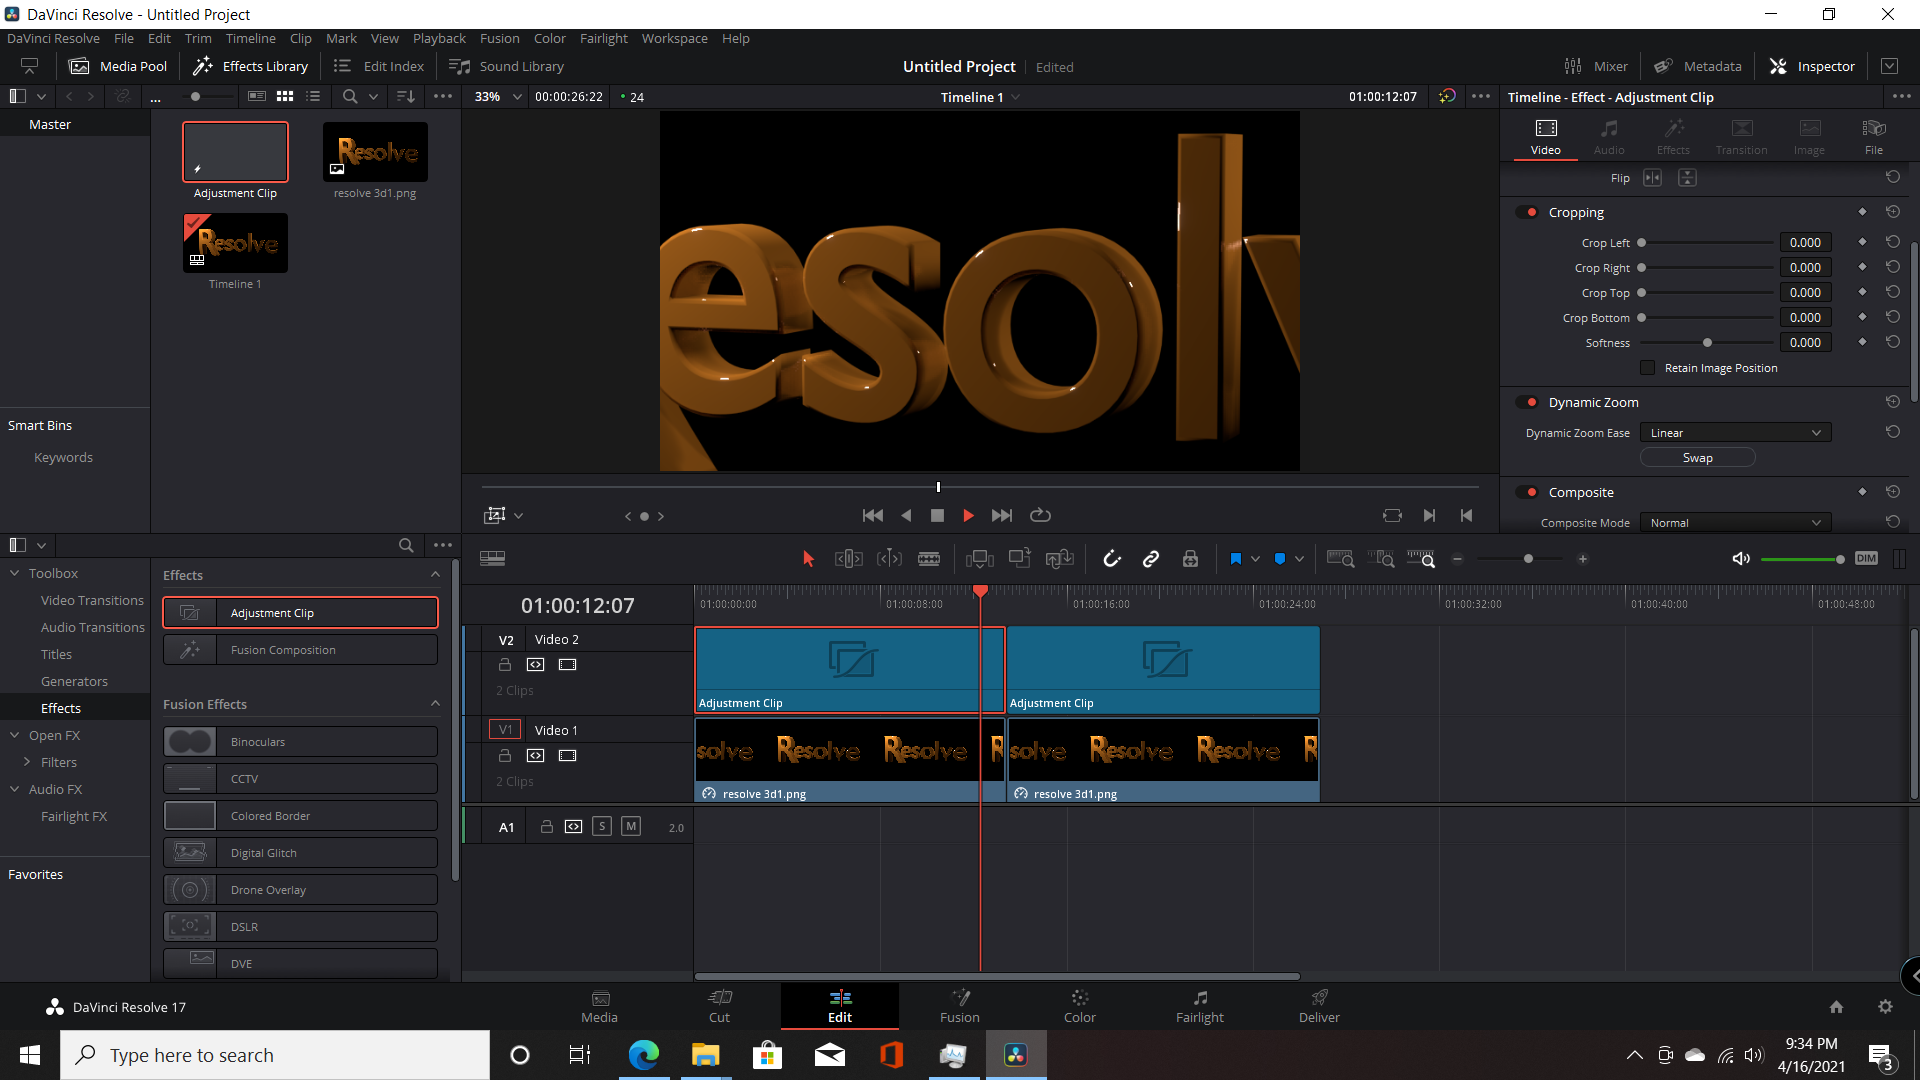Open the Mixer panel
Screen dimensions: 1920x1080
point(1596,66)
